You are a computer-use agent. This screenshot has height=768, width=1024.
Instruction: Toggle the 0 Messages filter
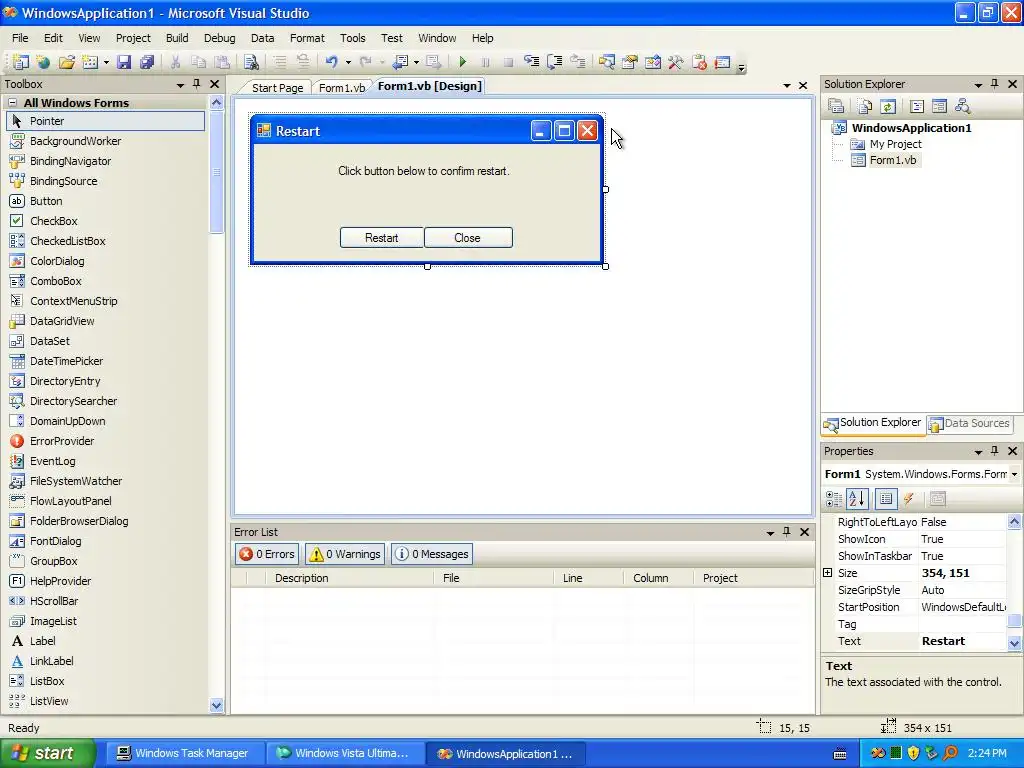pyautogui.click(x=432, y=554)
